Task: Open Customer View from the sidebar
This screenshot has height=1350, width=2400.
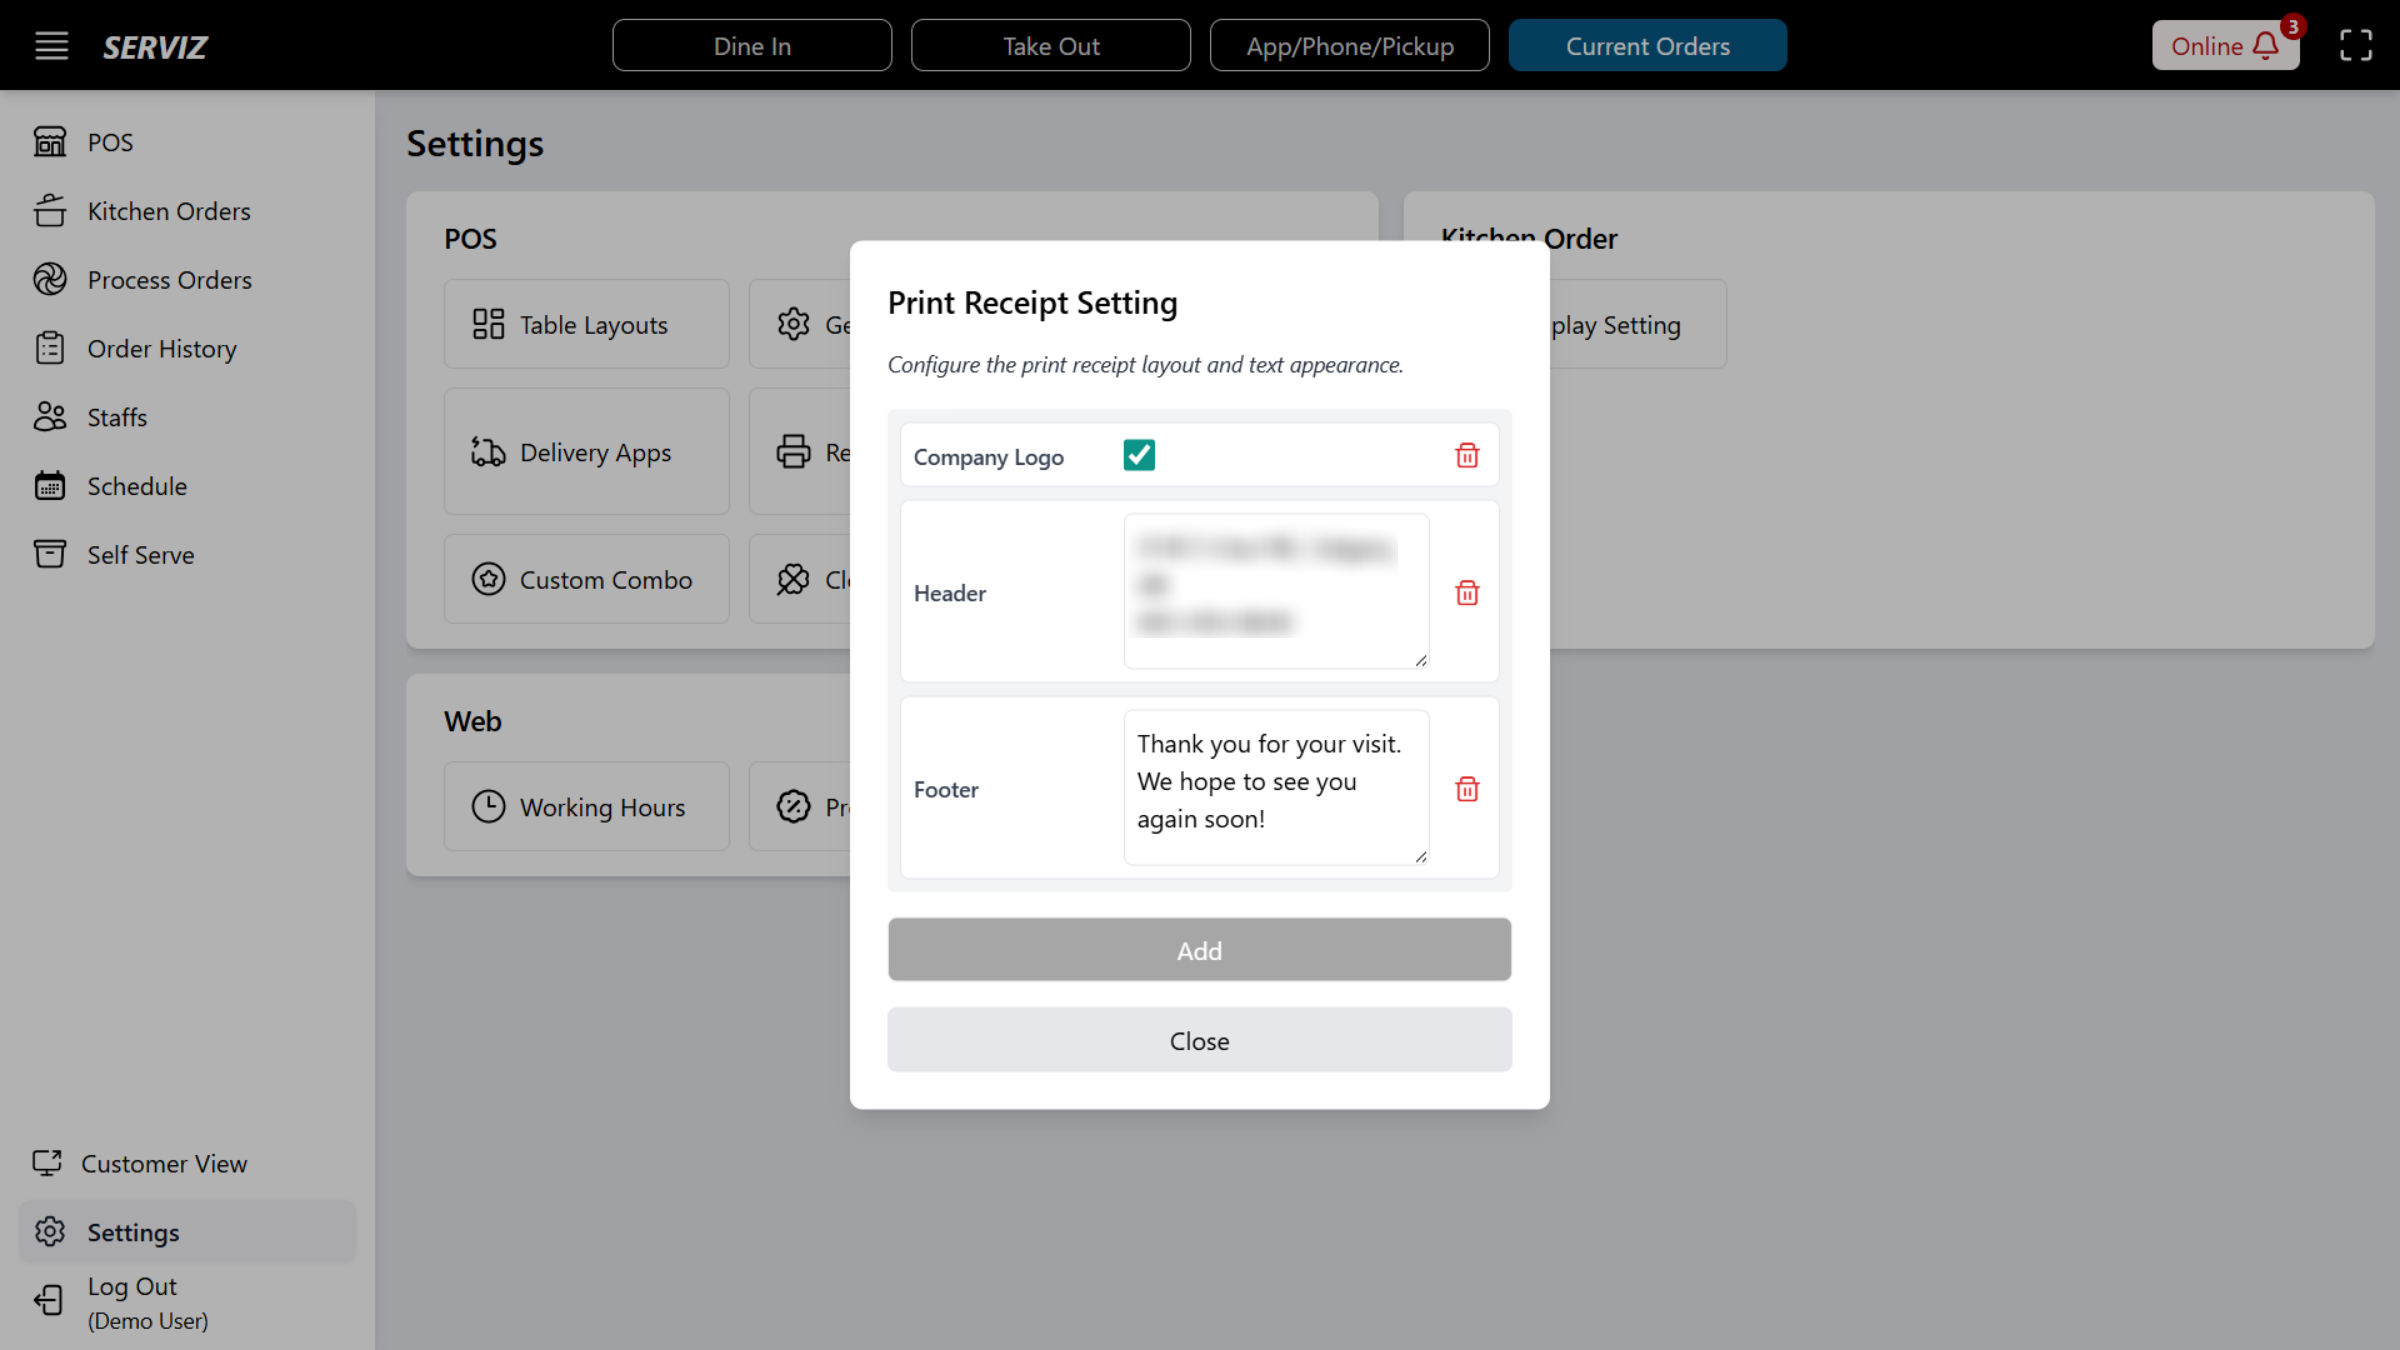Action: click(48, 1163)
